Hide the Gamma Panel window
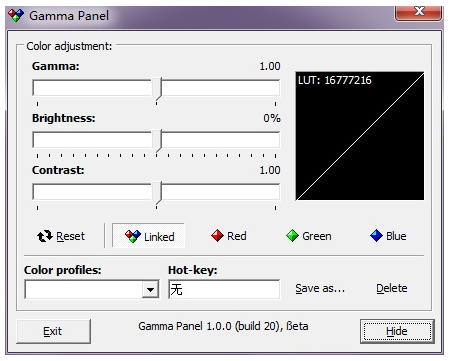 (397, 331)
